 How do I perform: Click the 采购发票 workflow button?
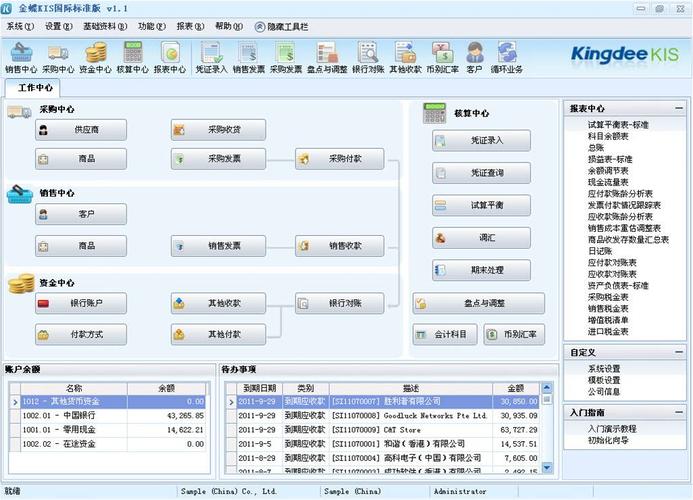218,159
